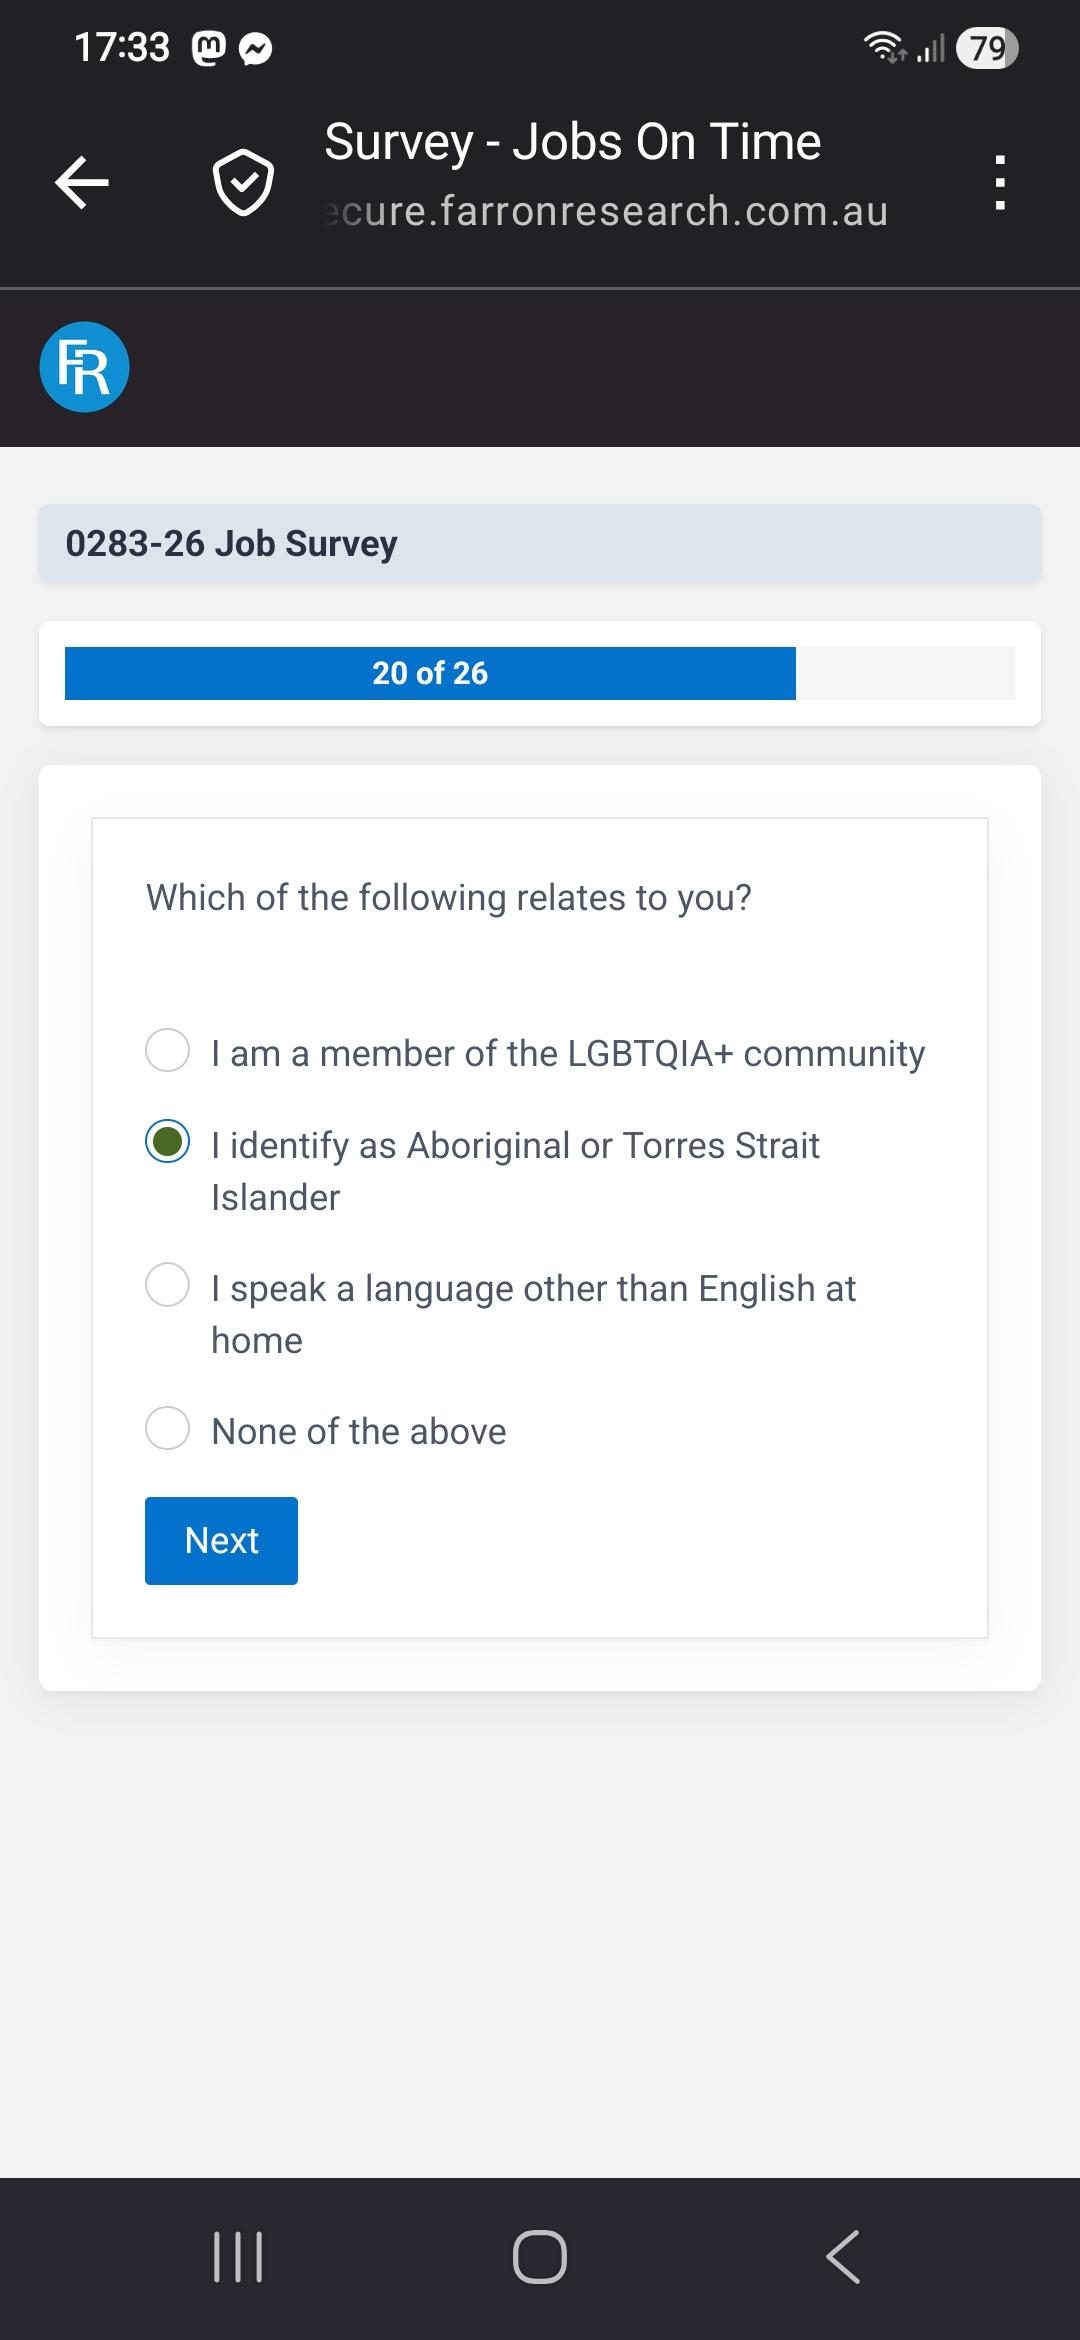Tap the battery level indicator

coord(986,48)
